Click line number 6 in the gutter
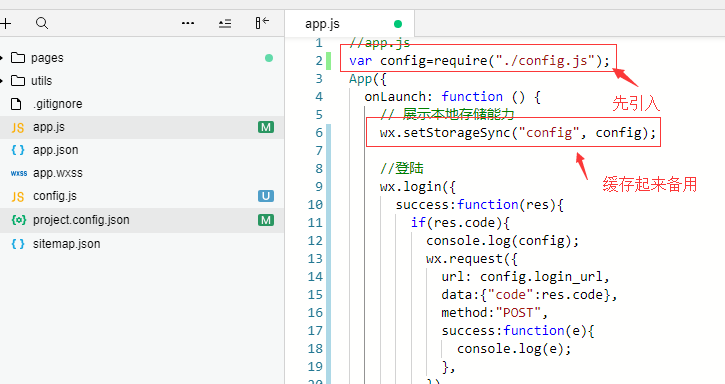Screen dimensions: 725x384 coord(319,133)
